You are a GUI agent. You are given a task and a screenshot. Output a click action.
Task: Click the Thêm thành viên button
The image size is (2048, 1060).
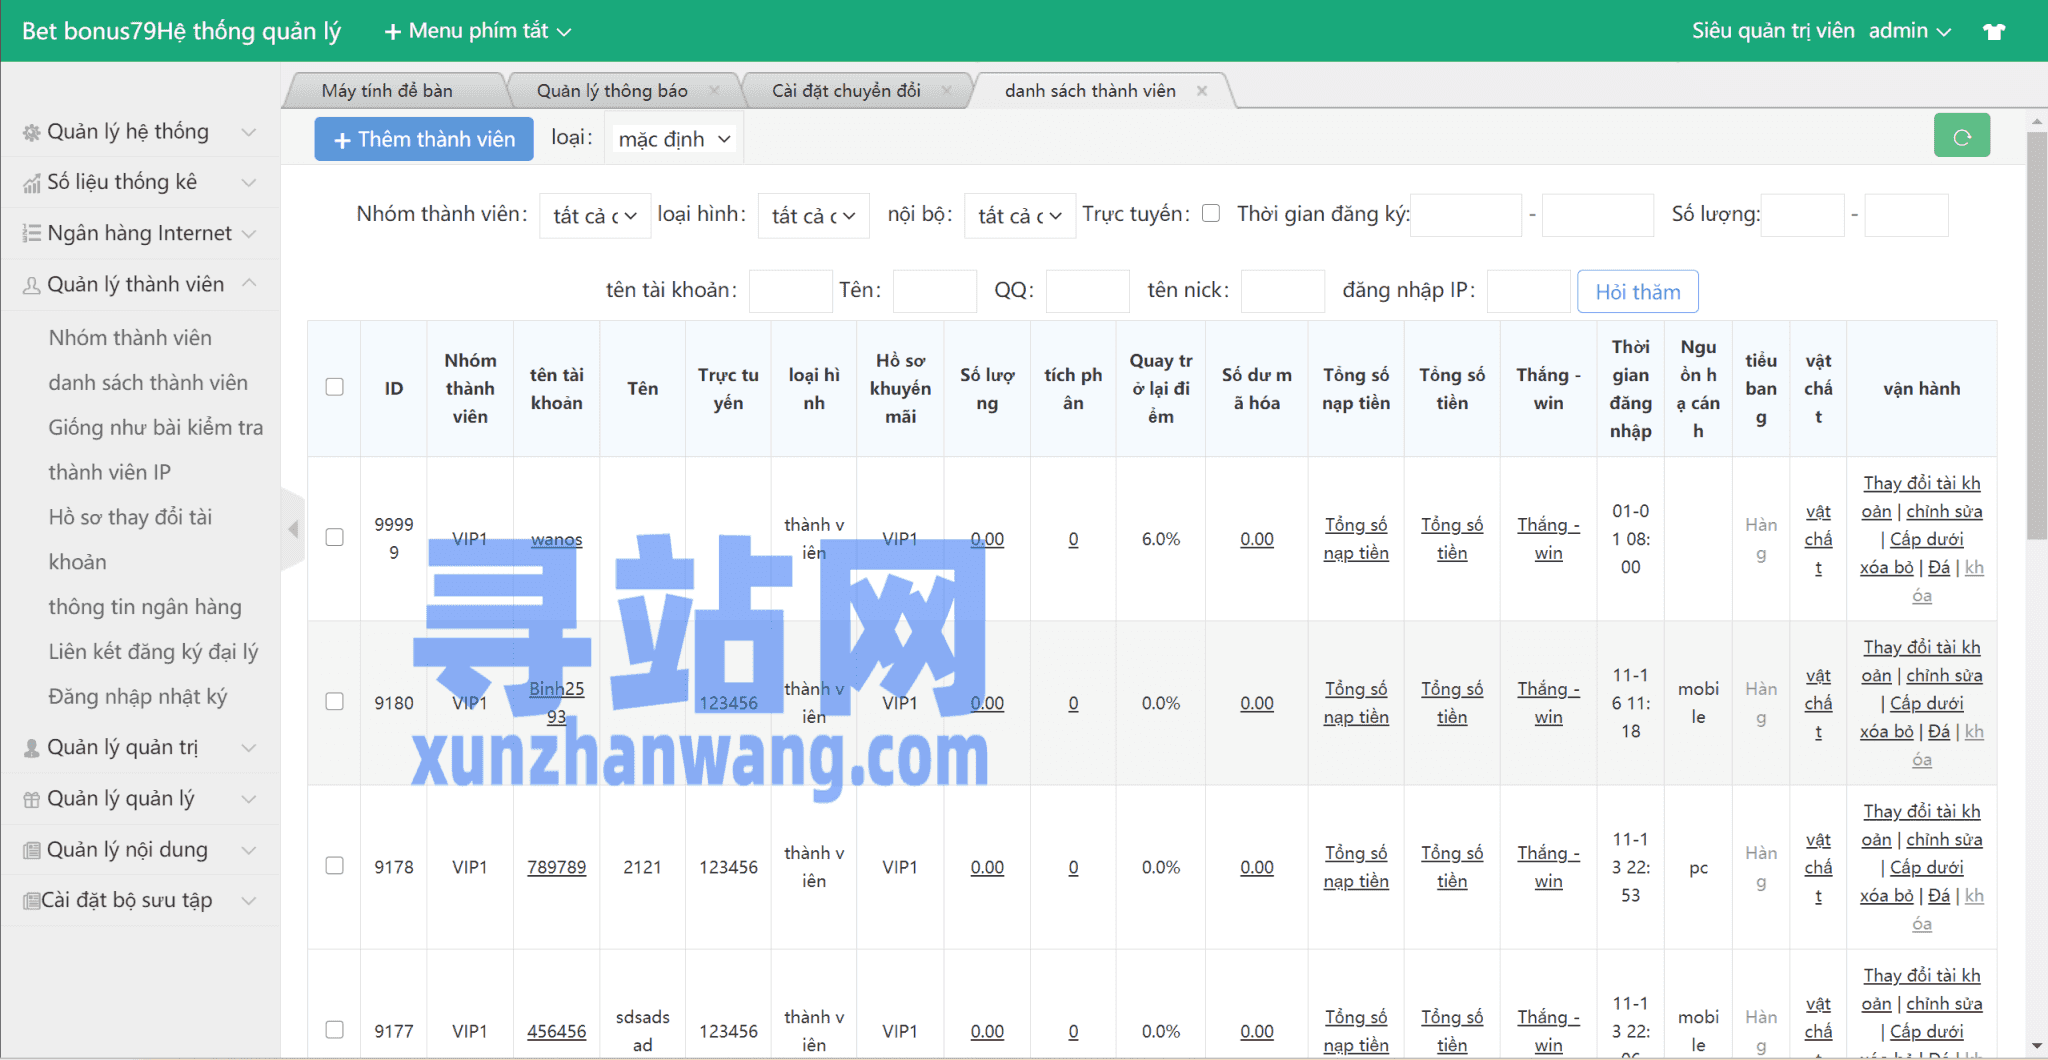point(425,139)
